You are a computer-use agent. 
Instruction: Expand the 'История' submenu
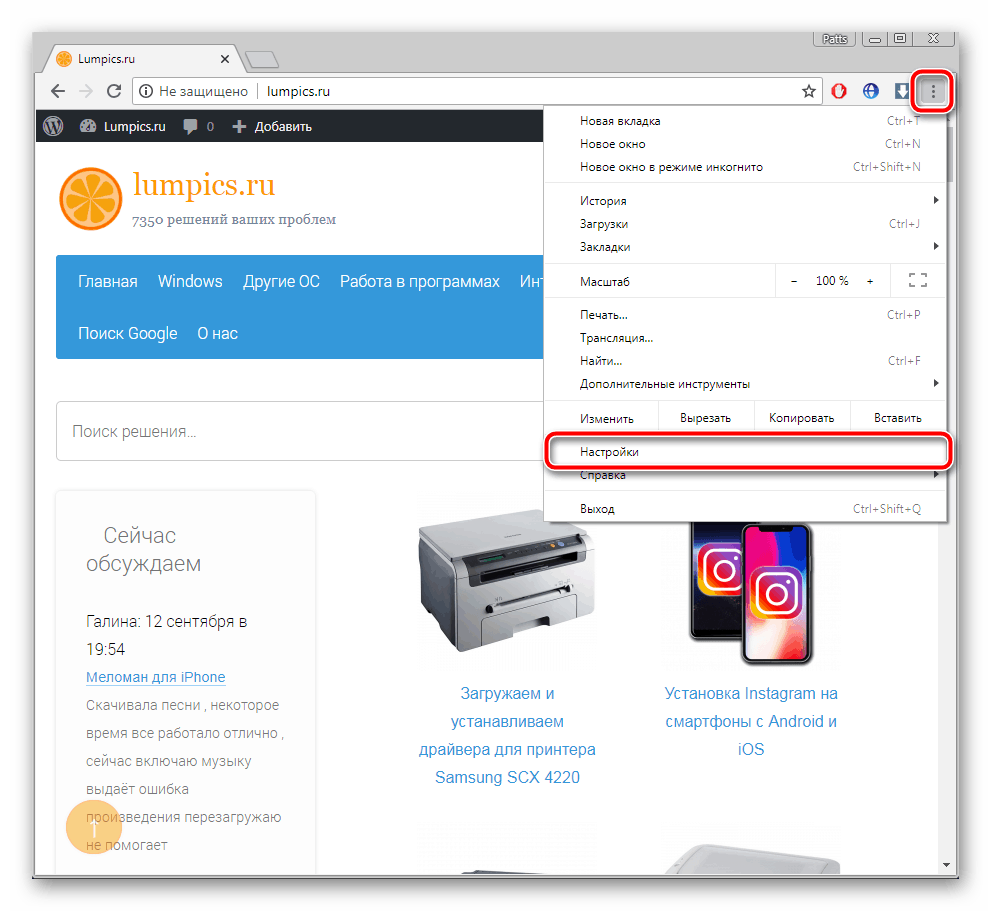tap(745, 200)
